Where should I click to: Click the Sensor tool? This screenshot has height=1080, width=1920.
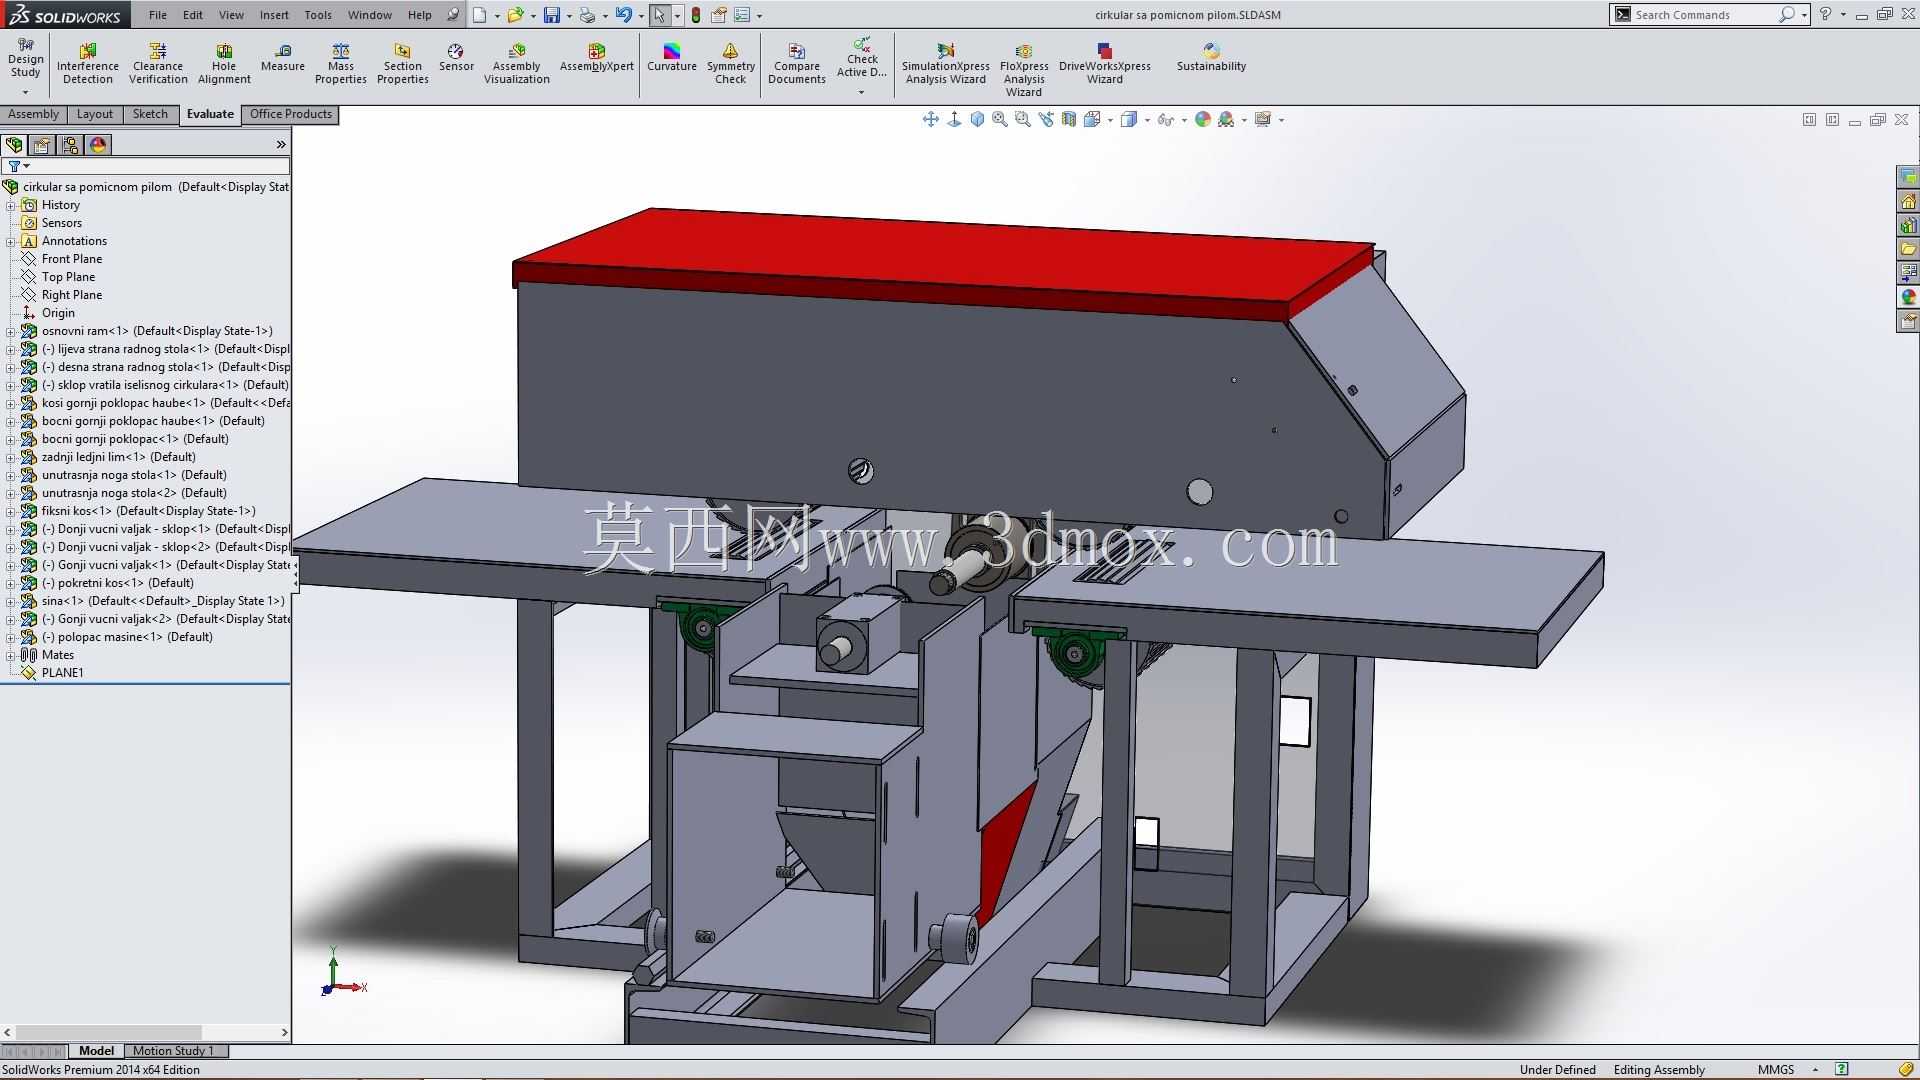(x=456, y=58)
